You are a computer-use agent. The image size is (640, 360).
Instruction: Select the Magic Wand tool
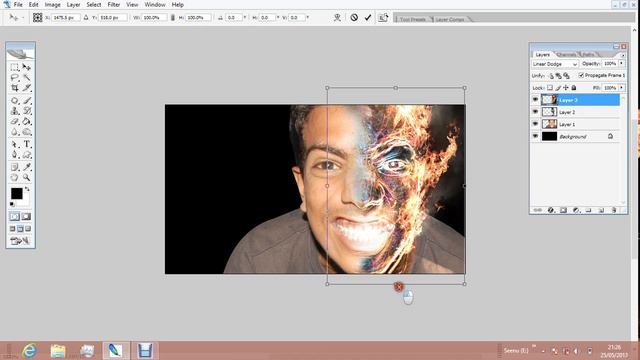27,77
